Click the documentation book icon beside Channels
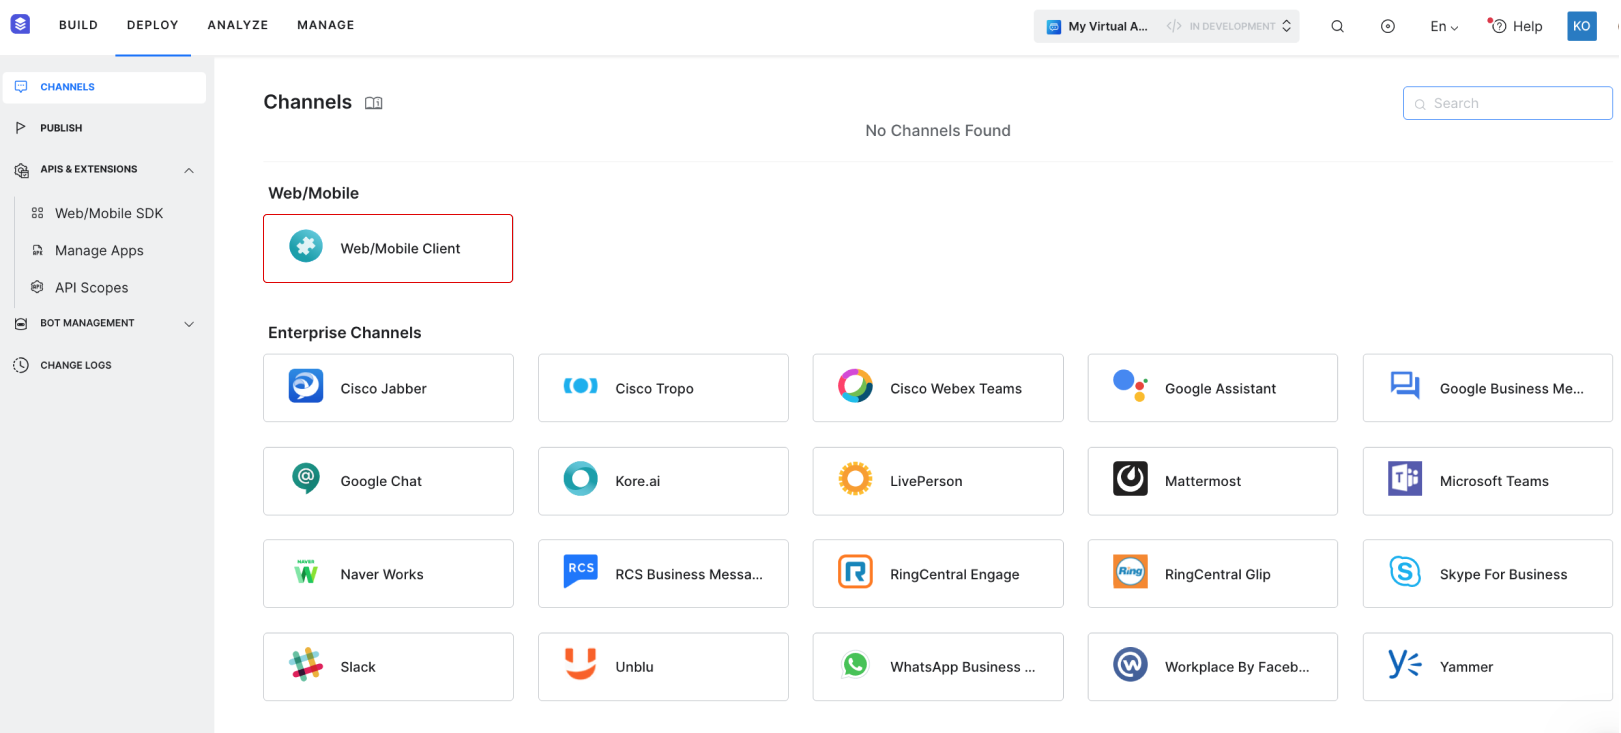Viewport: 1621px width, 733px height. (374, 103)
